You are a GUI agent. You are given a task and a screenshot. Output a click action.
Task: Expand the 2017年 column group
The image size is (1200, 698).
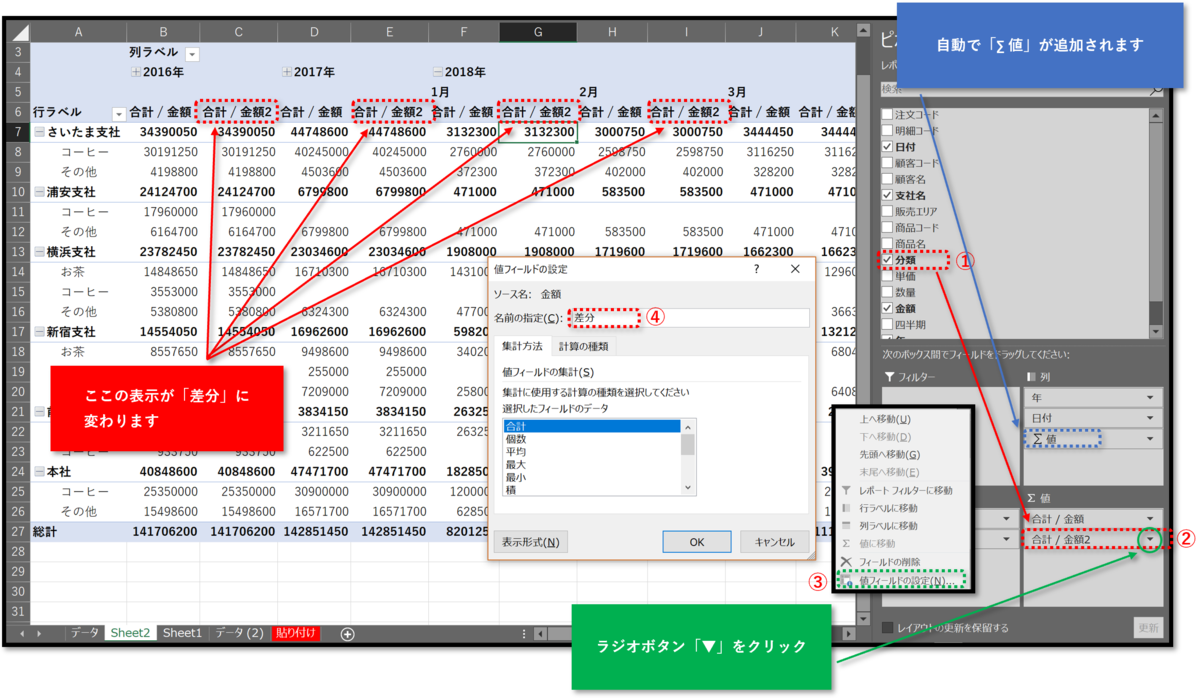[x=287, y=73]
